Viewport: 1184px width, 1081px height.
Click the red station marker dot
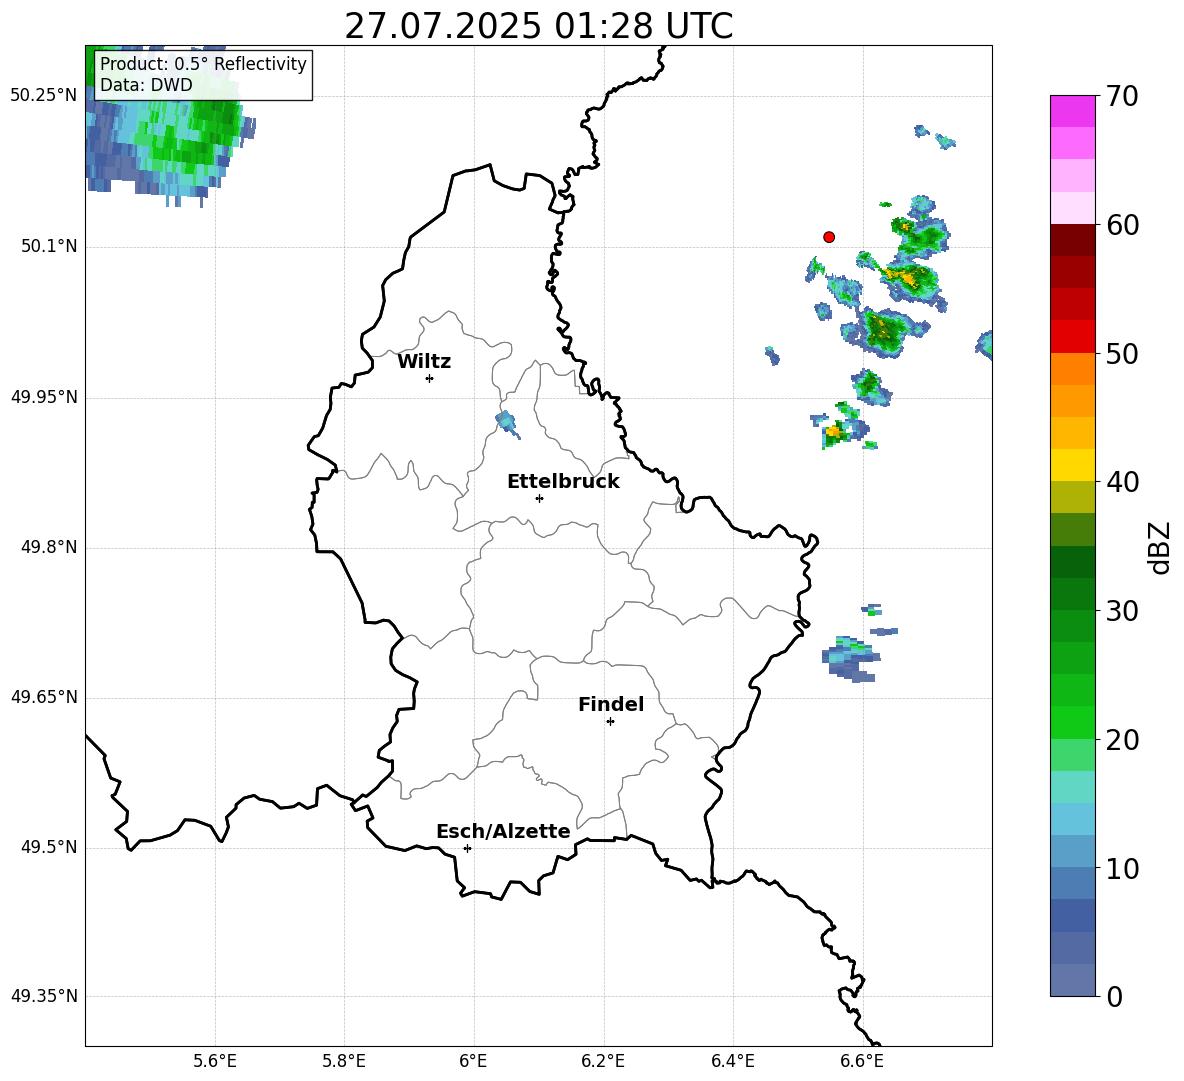click(x=829, y=237)
